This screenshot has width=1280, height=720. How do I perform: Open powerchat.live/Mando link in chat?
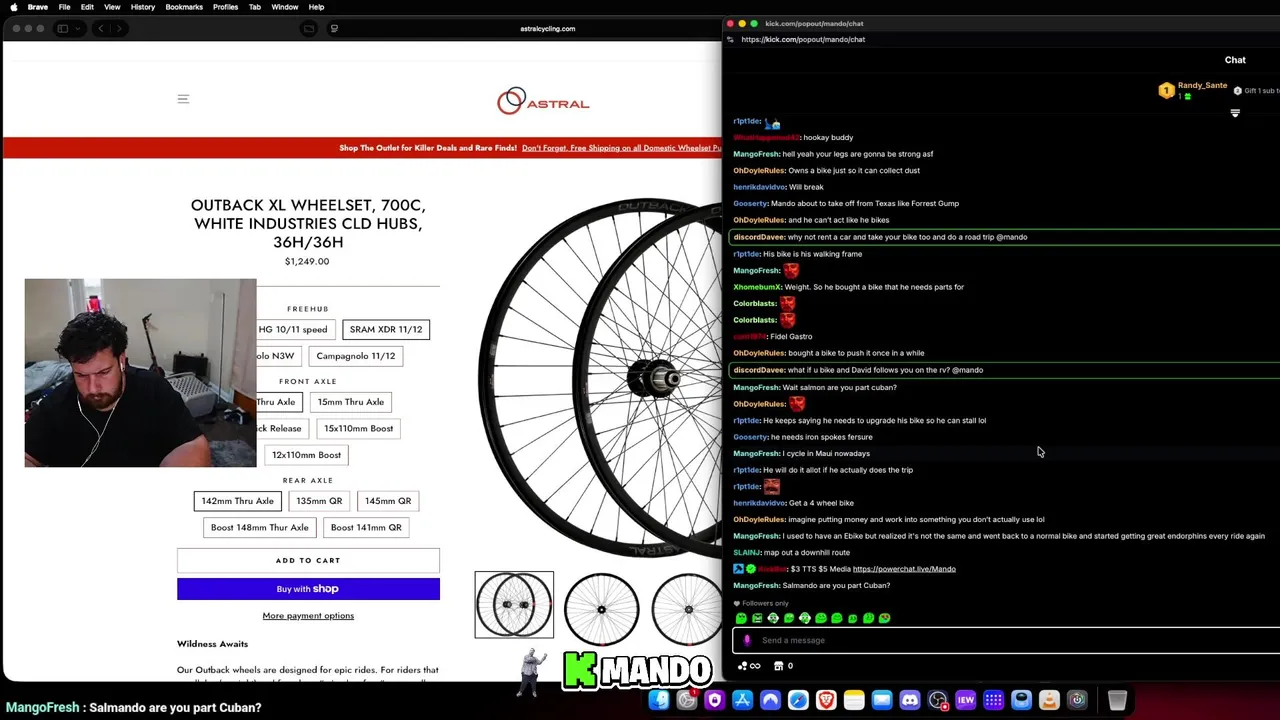click(x=904, y=569)
